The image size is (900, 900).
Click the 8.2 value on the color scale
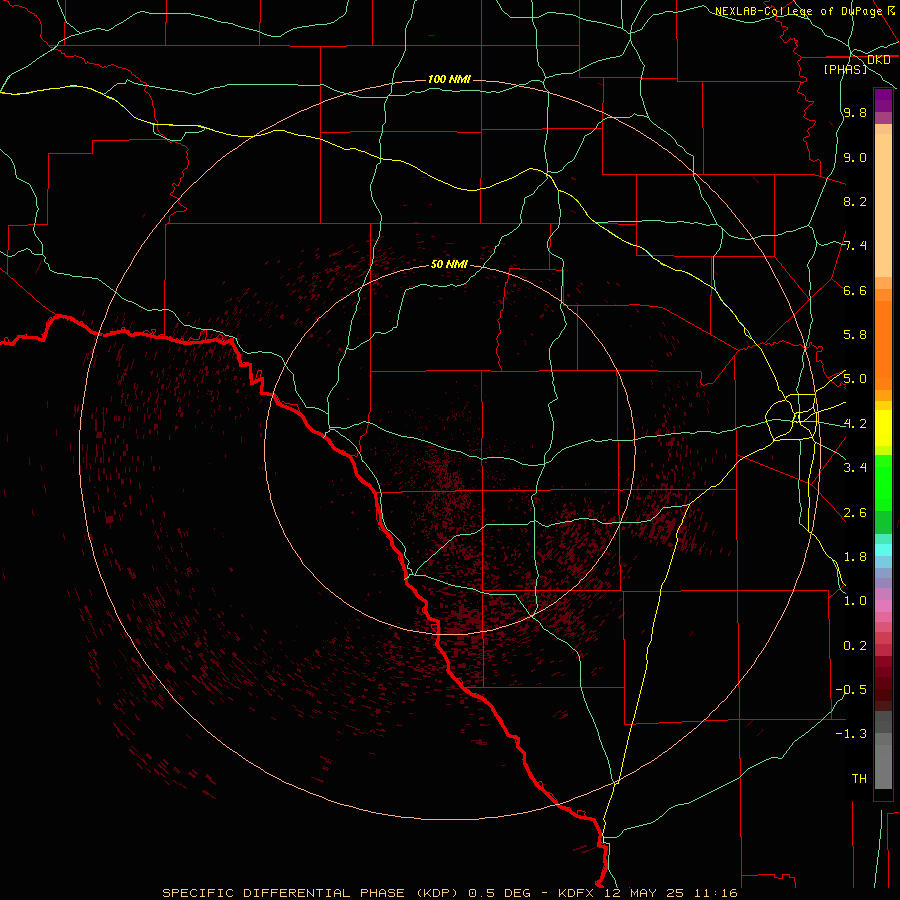pyautogui.click(x=855, y=201)
